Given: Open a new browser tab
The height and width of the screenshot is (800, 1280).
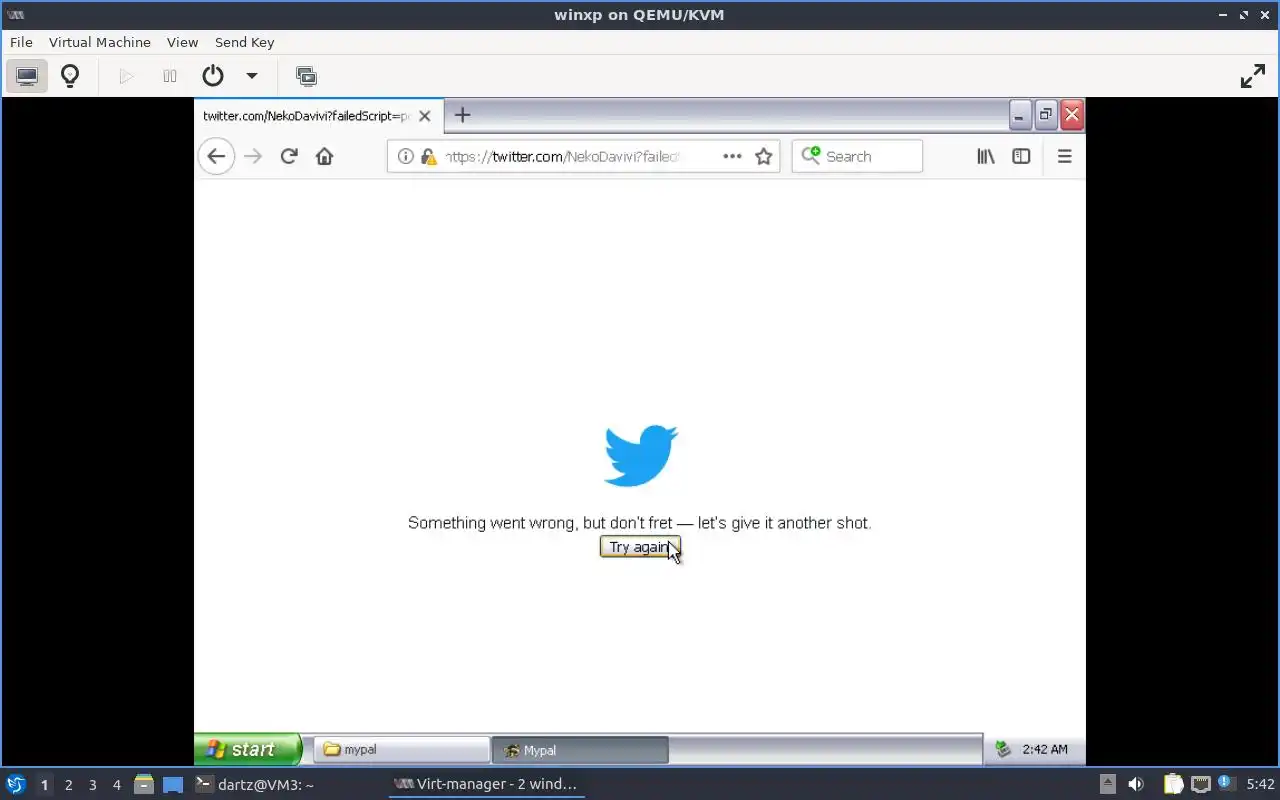Looking at the screenshot, I should tap(462, 115).
